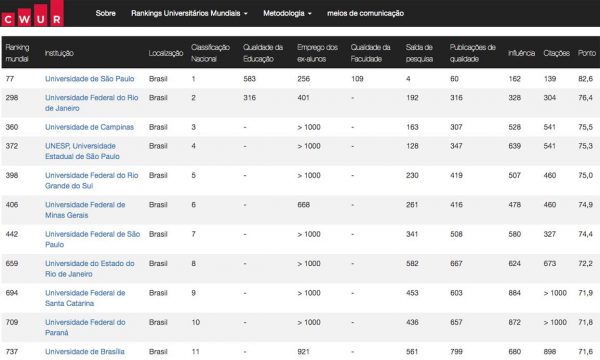Click the Instituição column header
The image size is (600, 360).
click(59, 53)
